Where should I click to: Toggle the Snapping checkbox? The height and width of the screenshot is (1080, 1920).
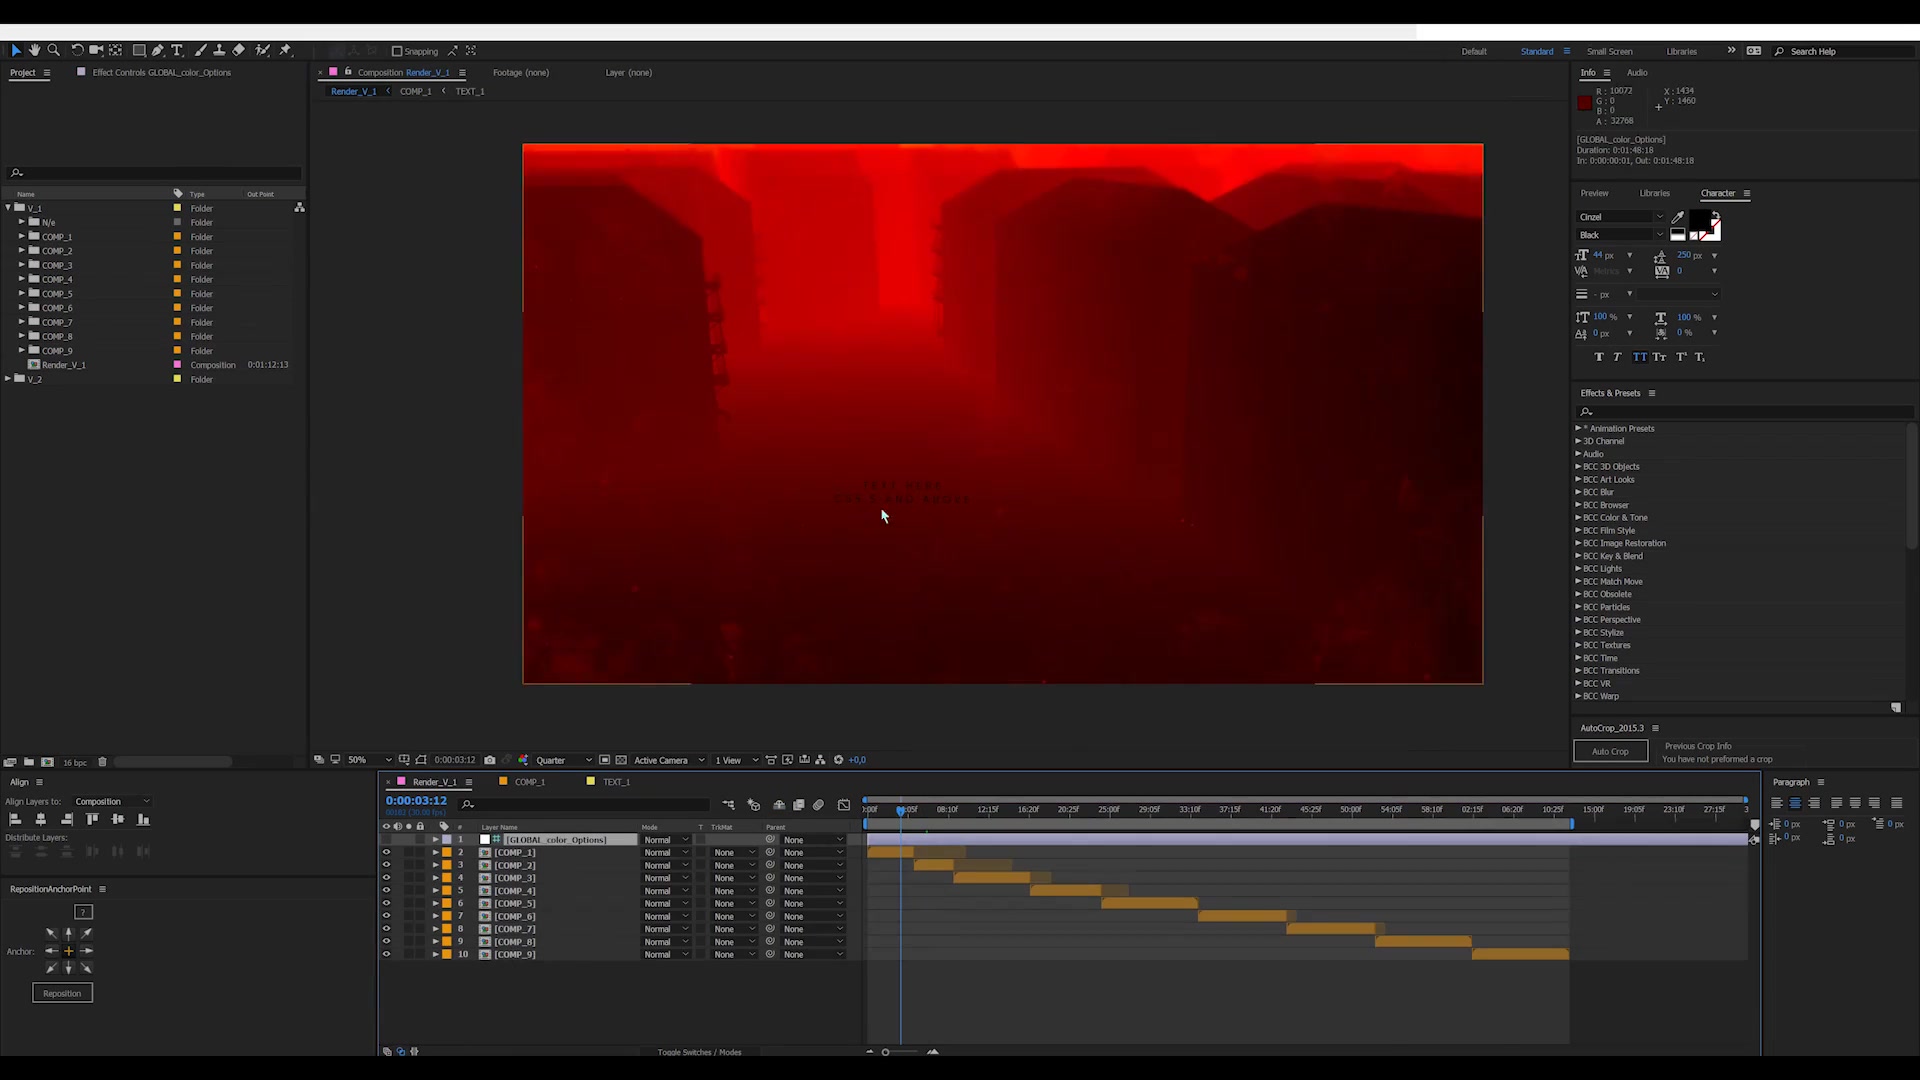pos(397,51)
